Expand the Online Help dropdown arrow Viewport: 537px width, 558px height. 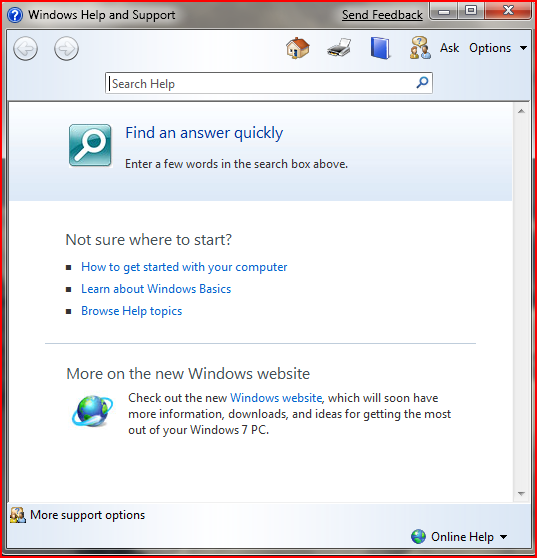click(x=504, y=537)
